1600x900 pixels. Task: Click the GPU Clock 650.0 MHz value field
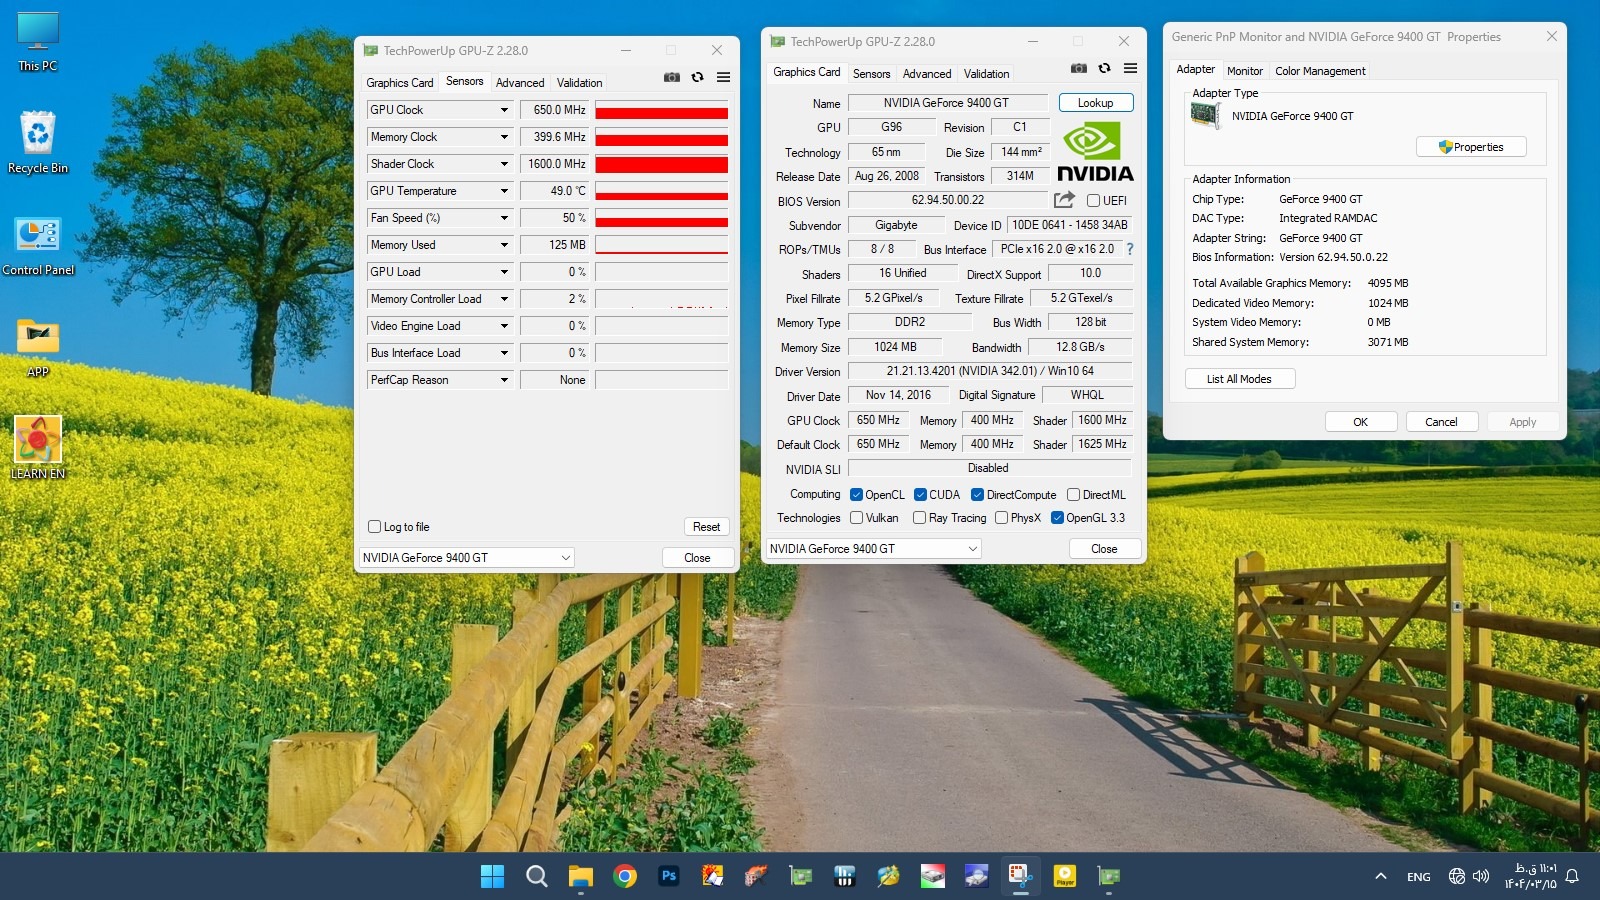point(556,110)
